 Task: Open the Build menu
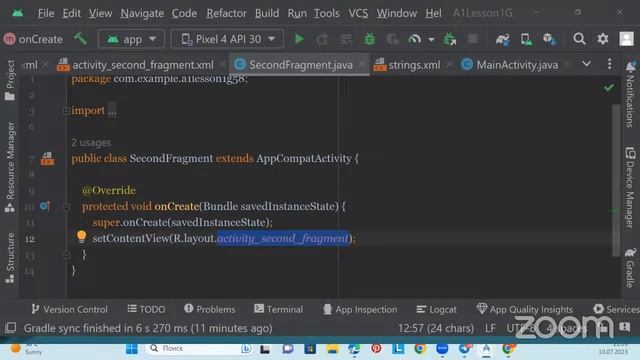click(x=267, y=13)
